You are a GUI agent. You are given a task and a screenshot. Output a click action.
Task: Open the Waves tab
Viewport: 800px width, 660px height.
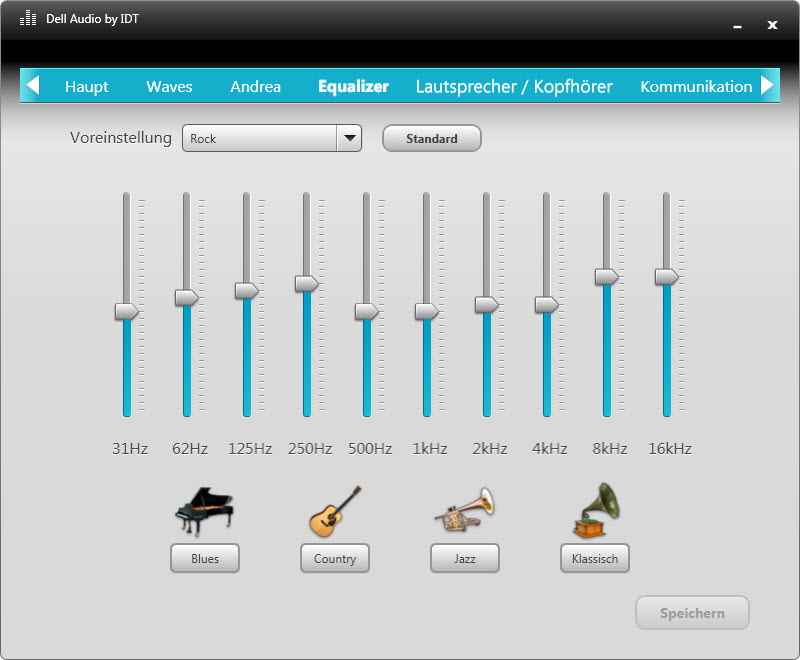pyautogui.click(x=169, y=86)
